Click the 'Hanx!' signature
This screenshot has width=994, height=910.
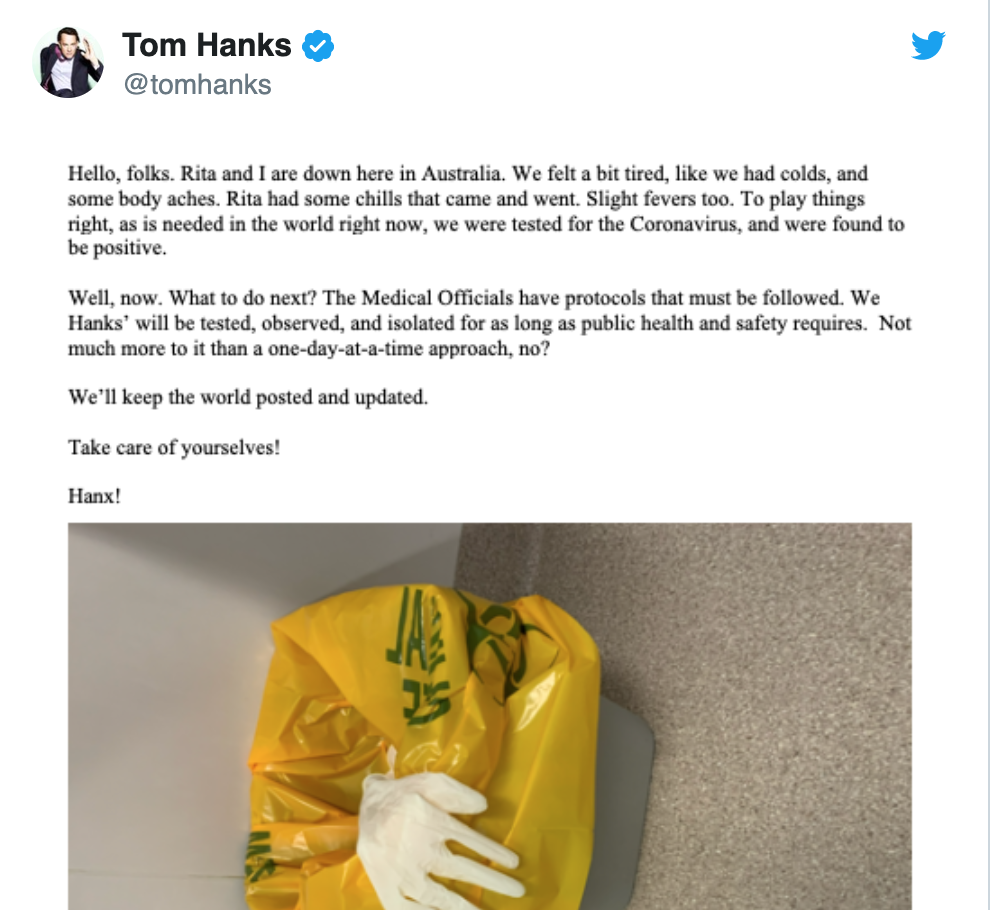point(94,496)
